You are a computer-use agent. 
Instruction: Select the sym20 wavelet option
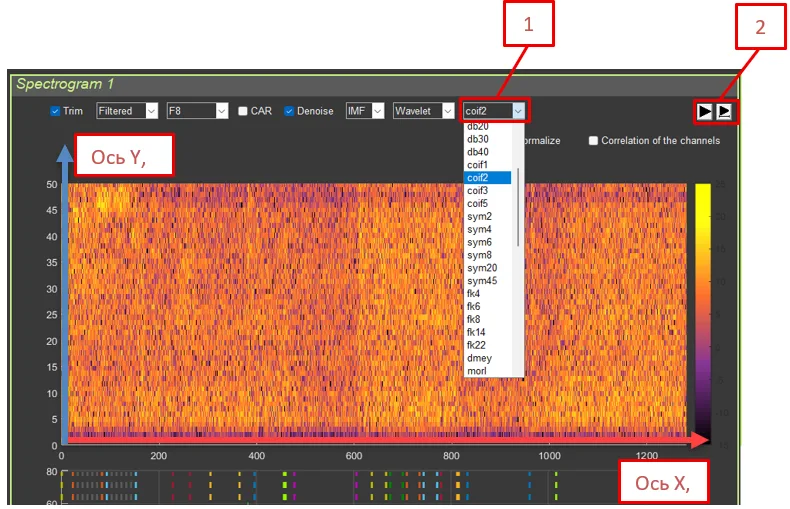(481, 268)
